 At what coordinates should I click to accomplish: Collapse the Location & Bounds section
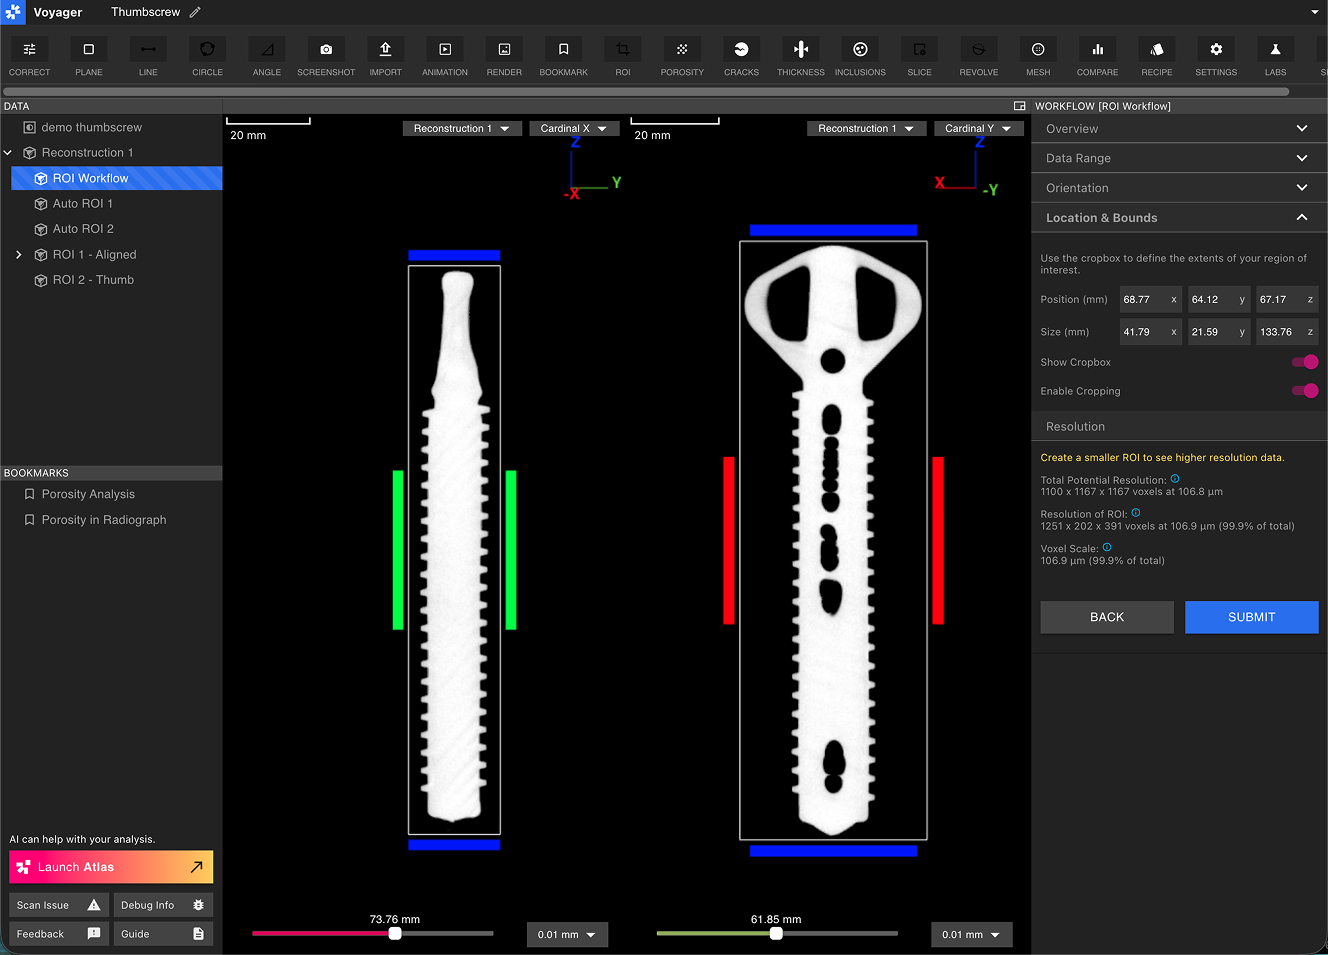click(x=1179, y=218)
